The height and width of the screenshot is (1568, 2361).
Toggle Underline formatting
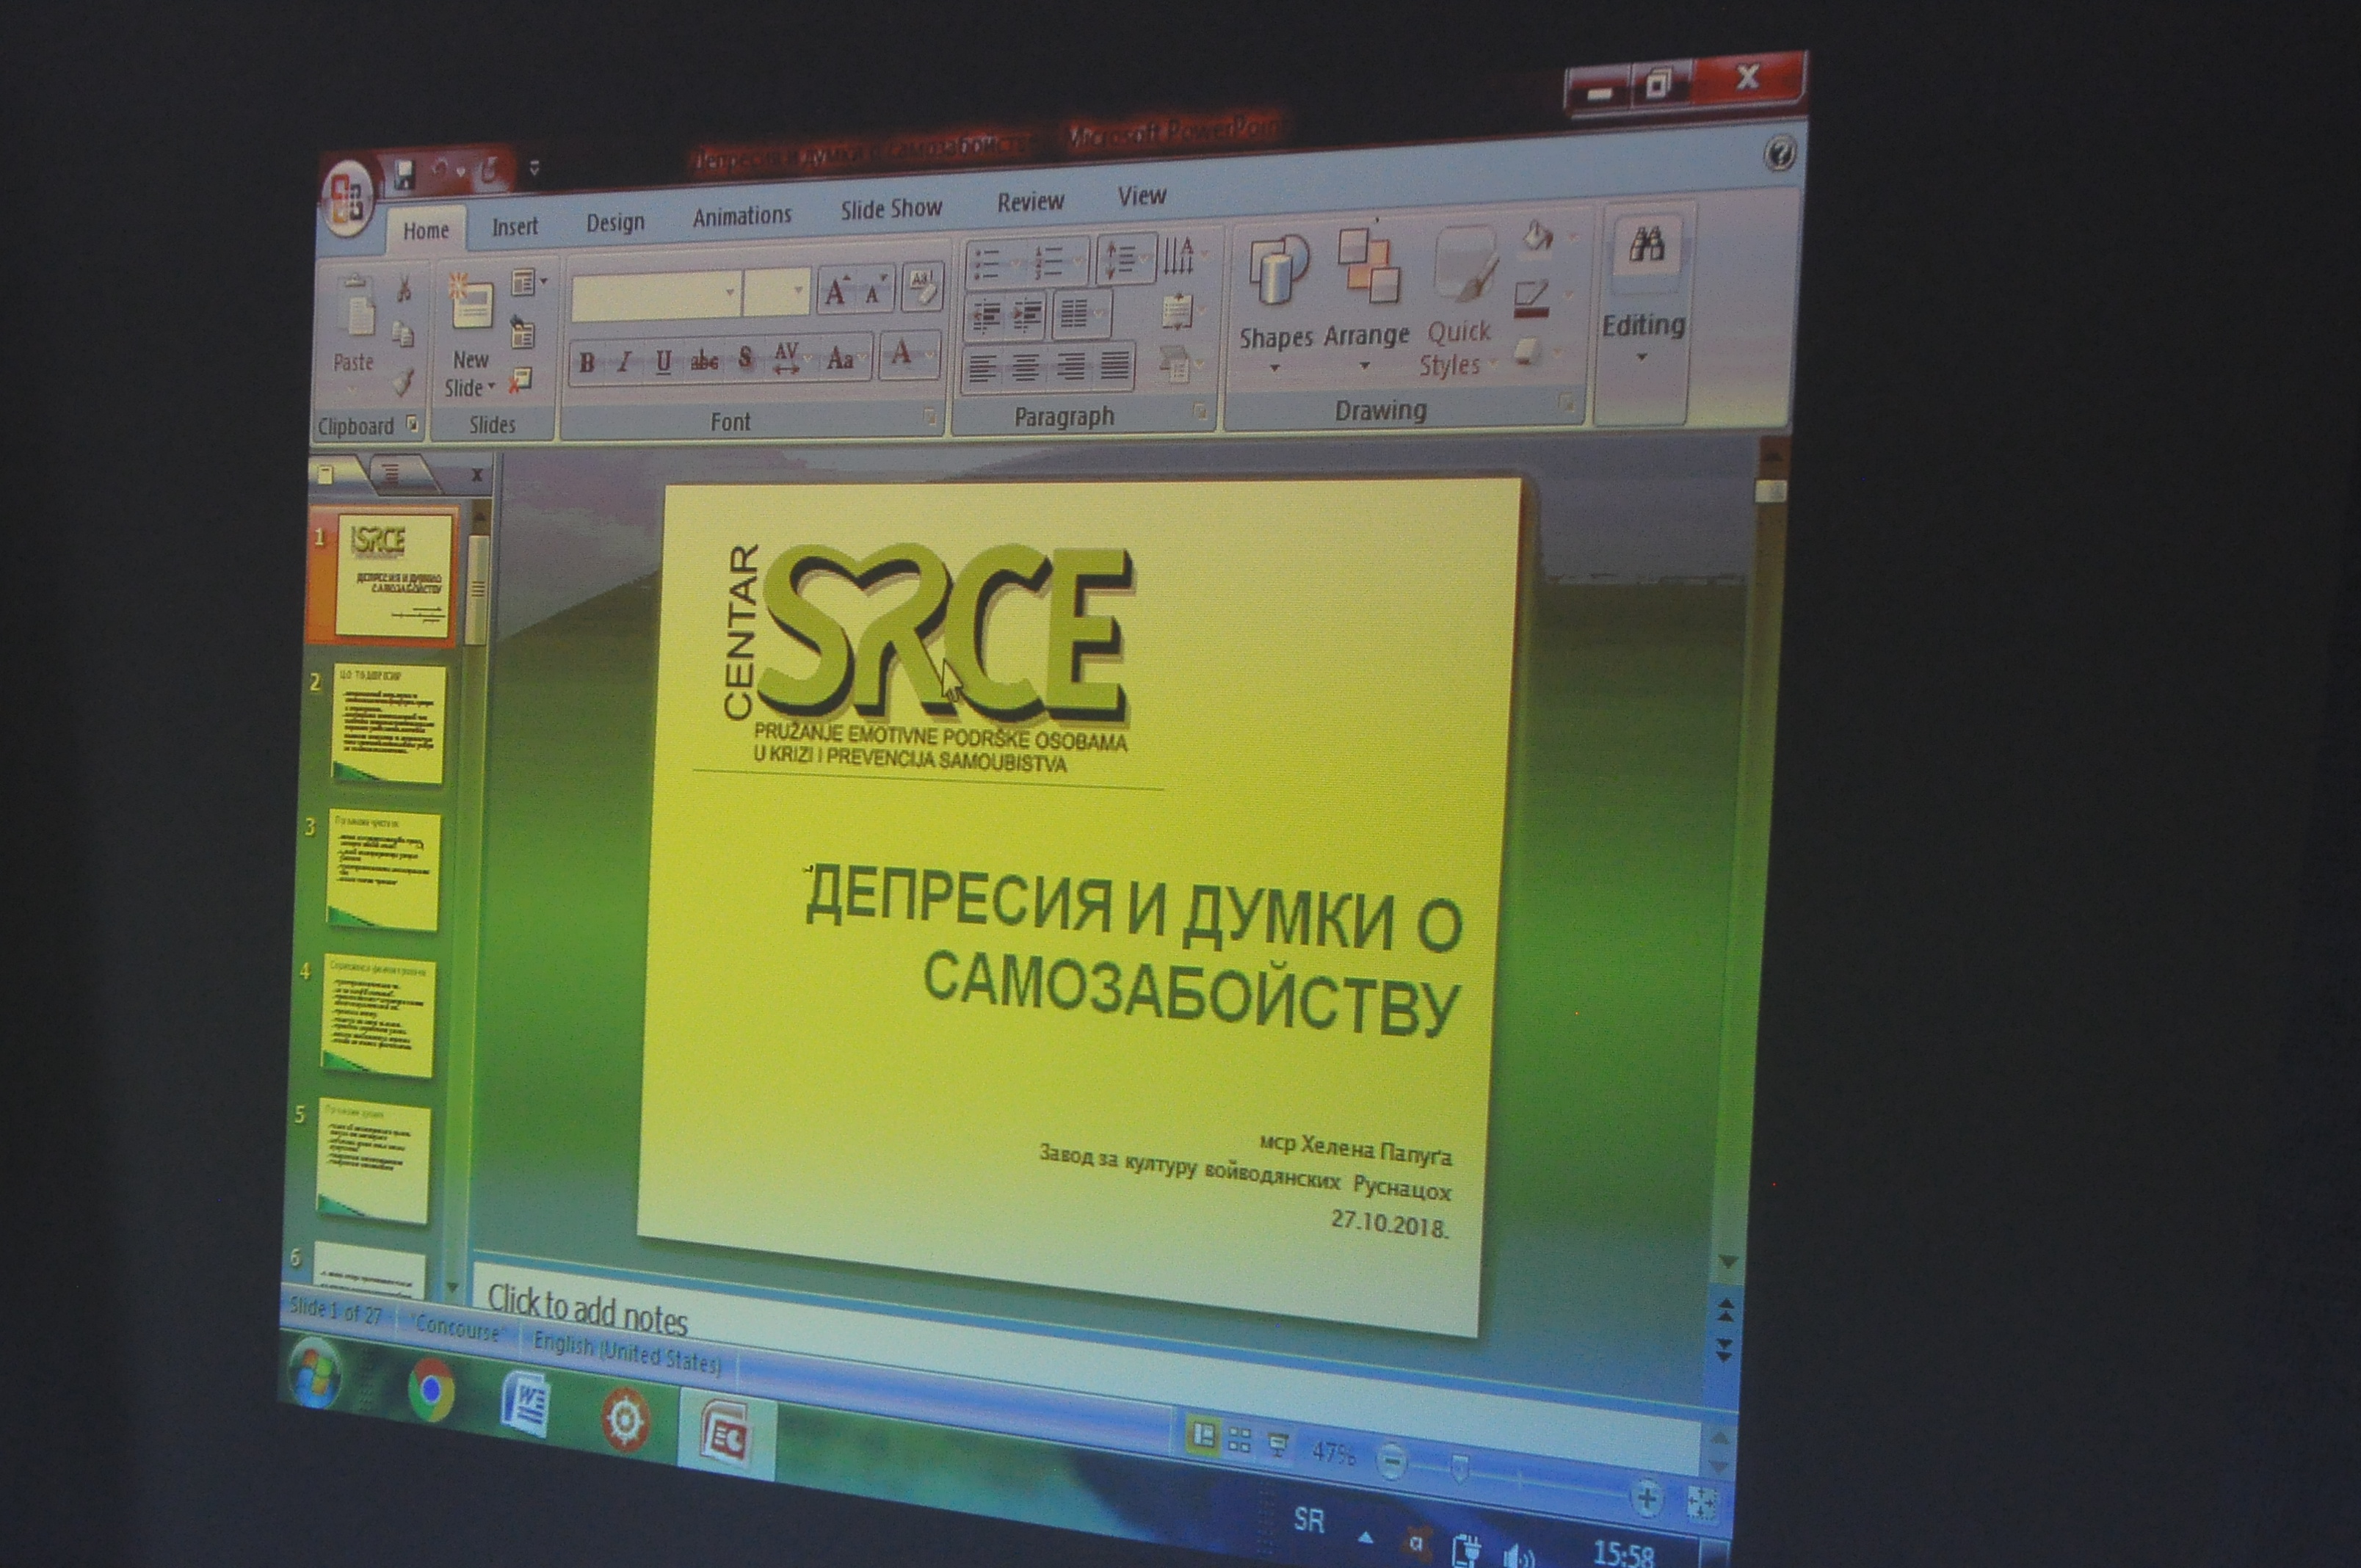point(663,362)
